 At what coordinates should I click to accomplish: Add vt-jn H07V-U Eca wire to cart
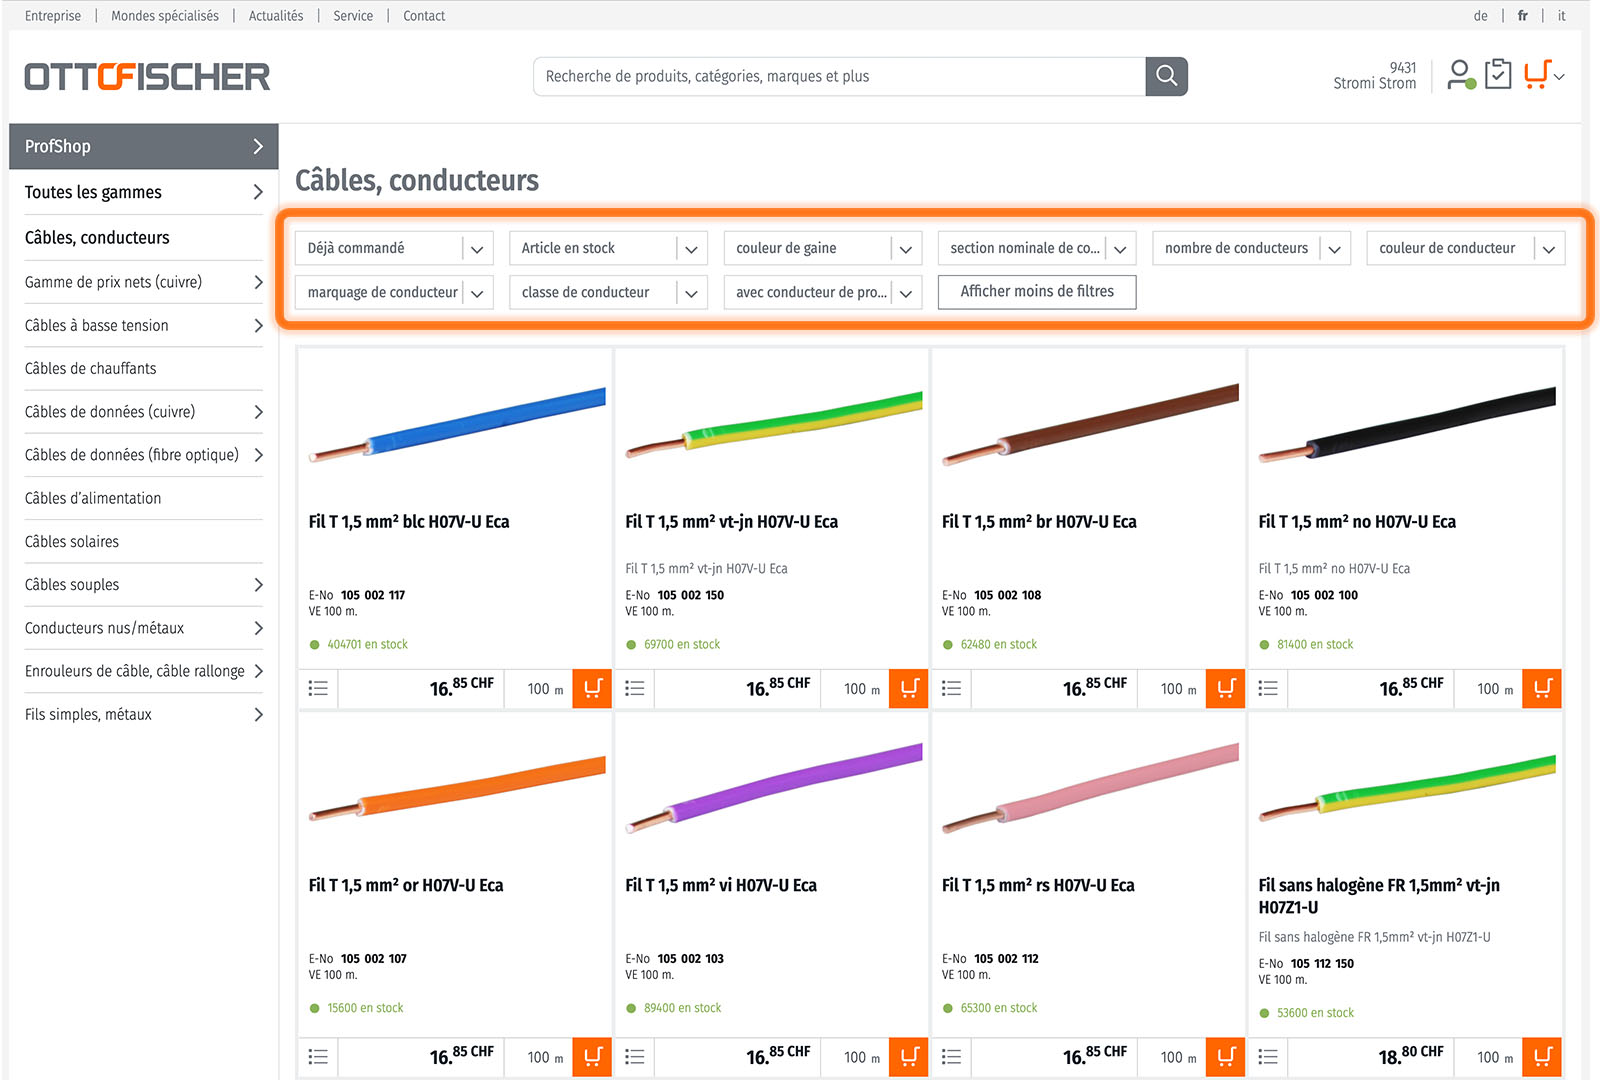click(909, 689)
